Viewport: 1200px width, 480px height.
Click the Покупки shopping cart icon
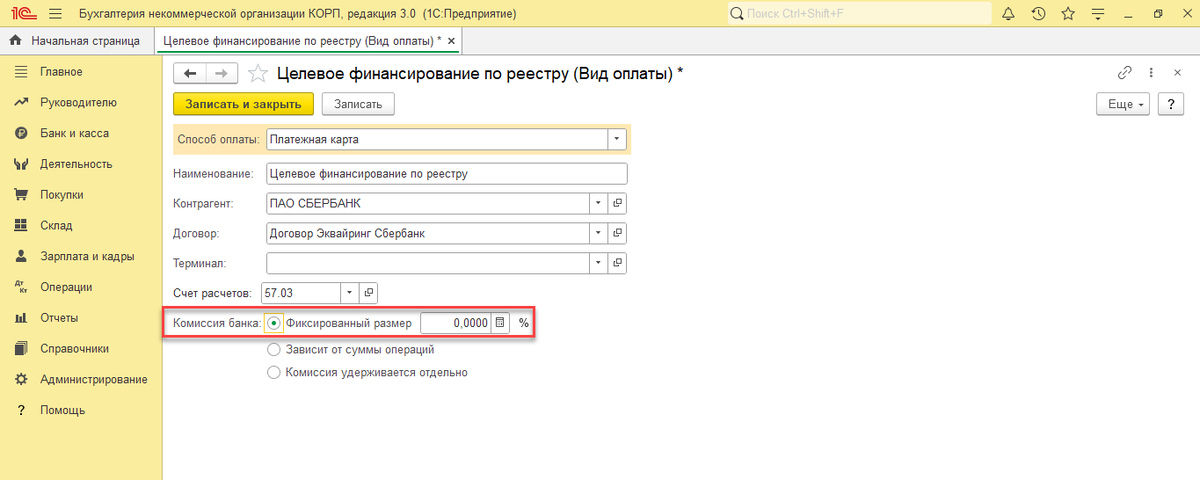20,195
